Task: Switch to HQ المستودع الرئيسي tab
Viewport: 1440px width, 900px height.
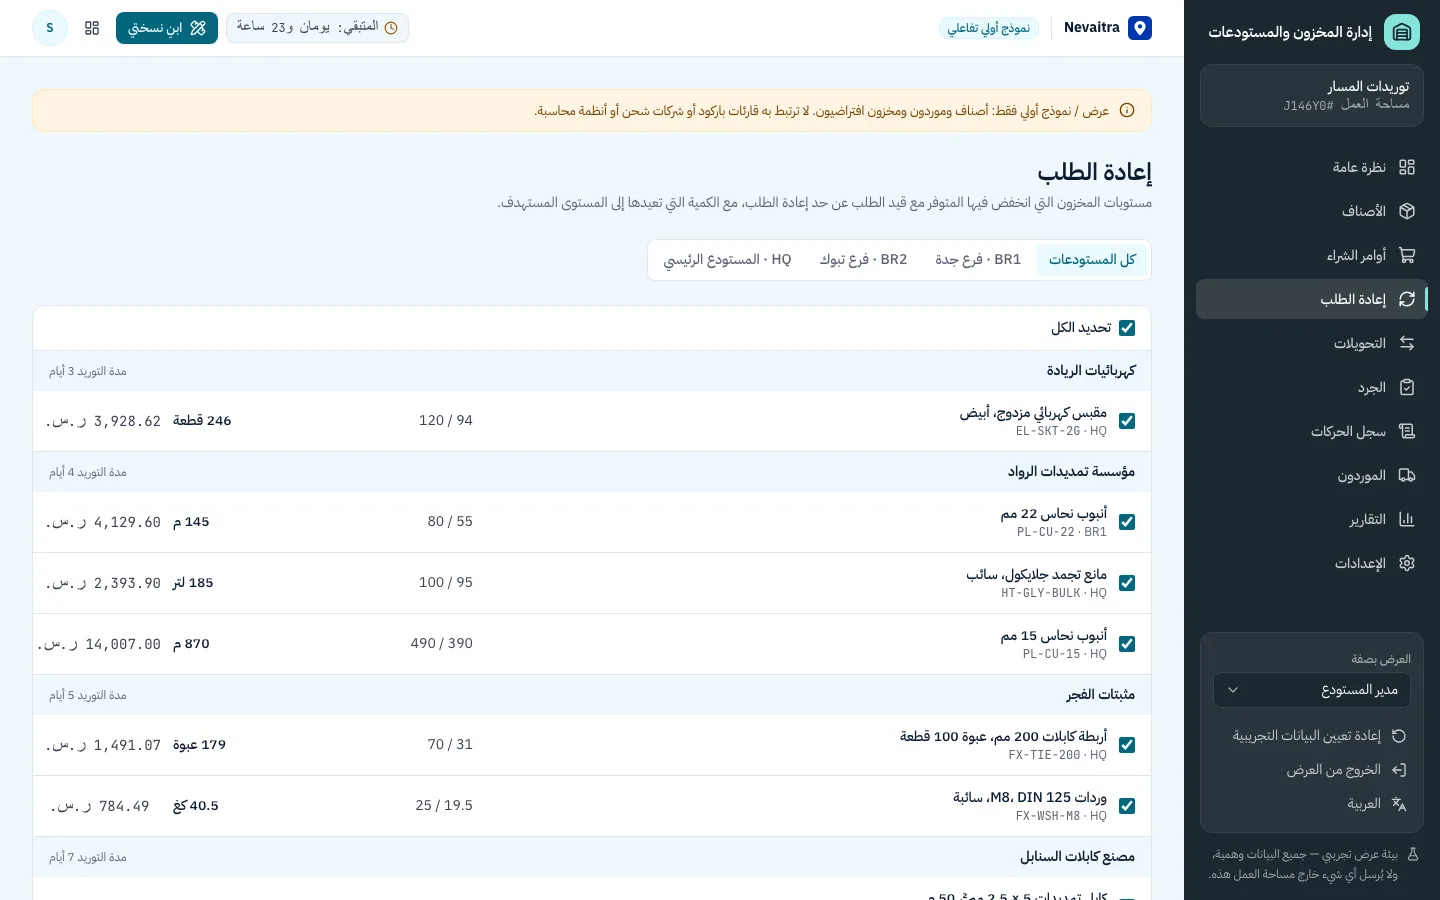Action: (727, 260)
